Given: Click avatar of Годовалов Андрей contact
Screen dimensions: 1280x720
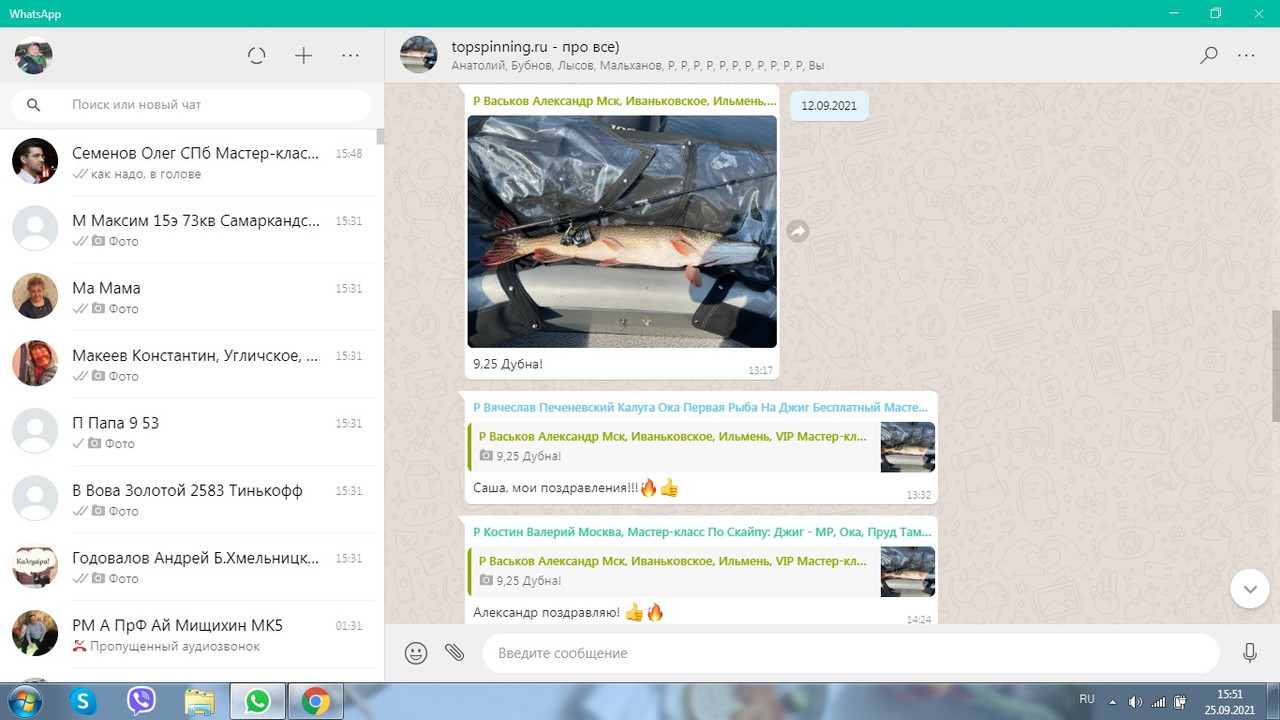Looking at the screenshot, I should [x=35, y=566].
